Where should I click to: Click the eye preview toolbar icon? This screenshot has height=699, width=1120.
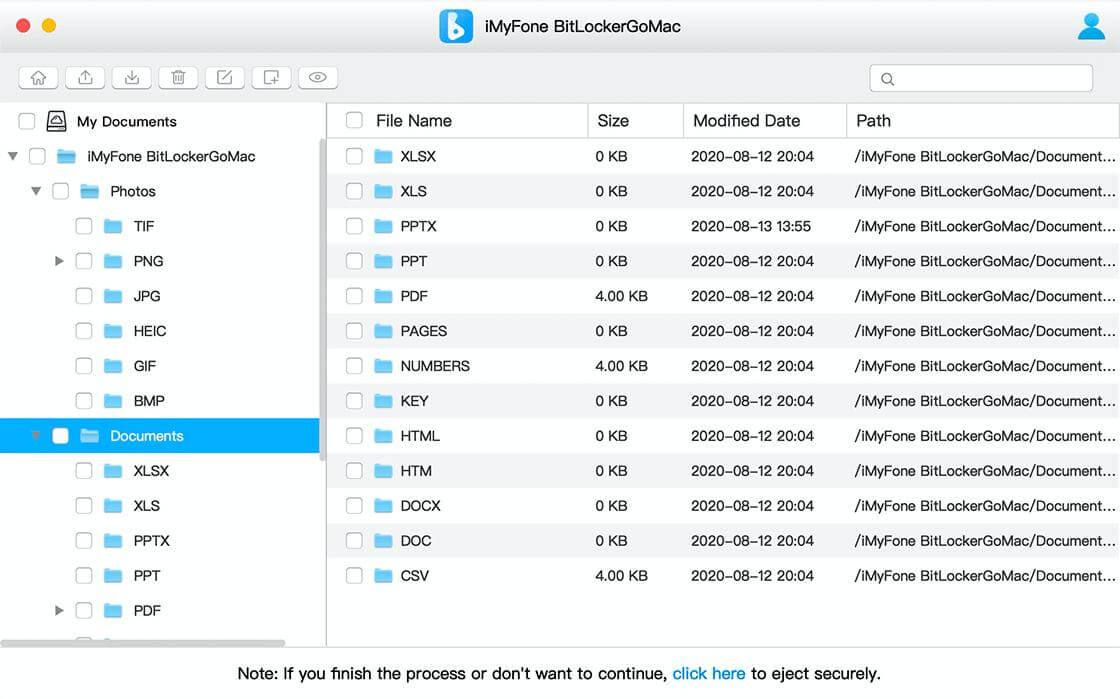(318, 78)
